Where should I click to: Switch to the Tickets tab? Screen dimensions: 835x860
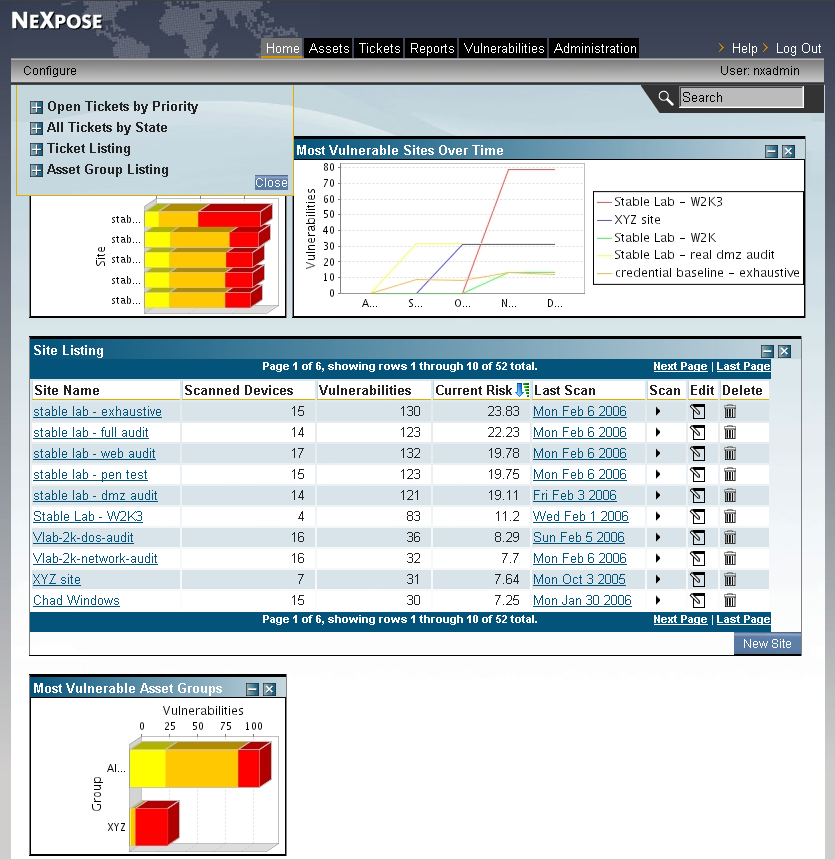(379, 48)
